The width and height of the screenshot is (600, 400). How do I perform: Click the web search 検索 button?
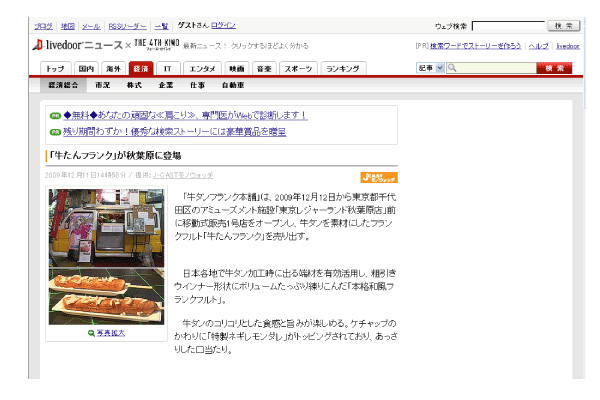[564, 26]
